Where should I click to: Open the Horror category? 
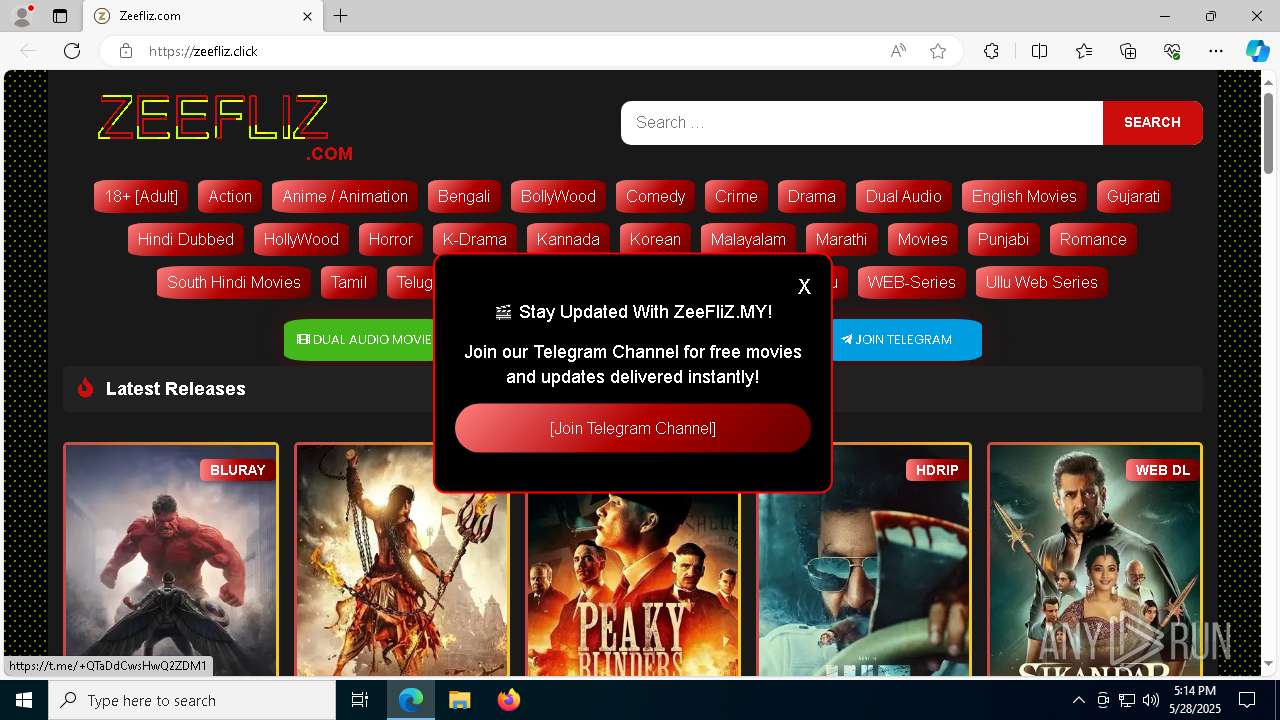pyautogui.click(x=390, y=239)
